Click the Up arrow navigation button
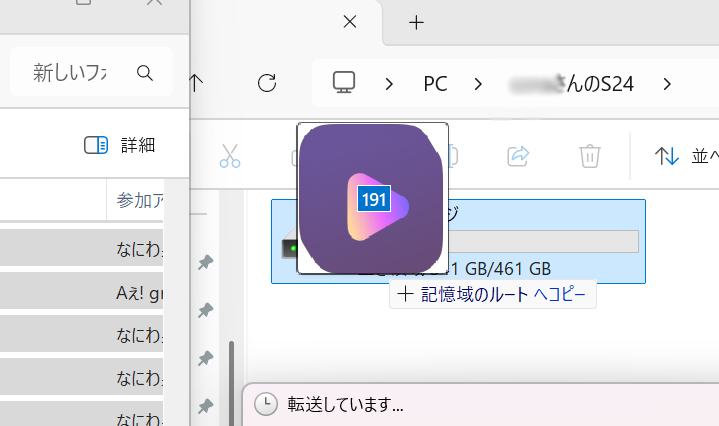 (x=197, y=83)
